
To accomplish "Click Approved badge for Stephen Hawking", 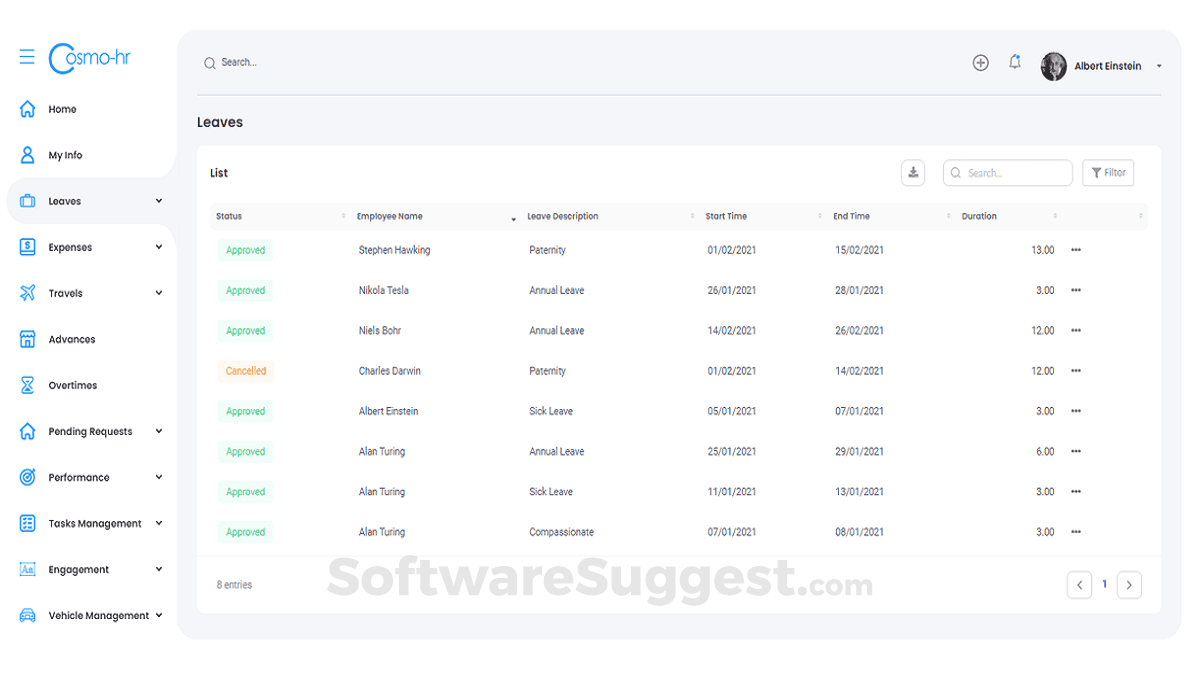I will click(x=246, y=250).
